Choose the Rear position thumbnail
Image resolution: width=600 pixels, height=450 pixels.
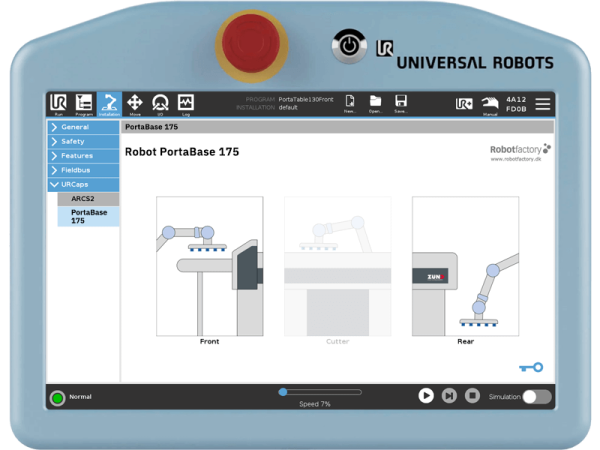pos(465,266)
